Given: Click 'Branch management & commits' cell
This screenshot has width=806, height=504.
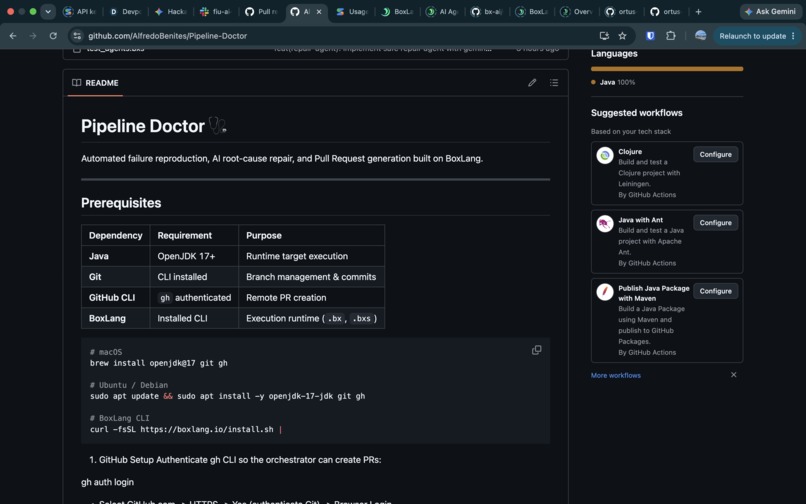Looking at the screenshot, I should click(x=311, y=277).
